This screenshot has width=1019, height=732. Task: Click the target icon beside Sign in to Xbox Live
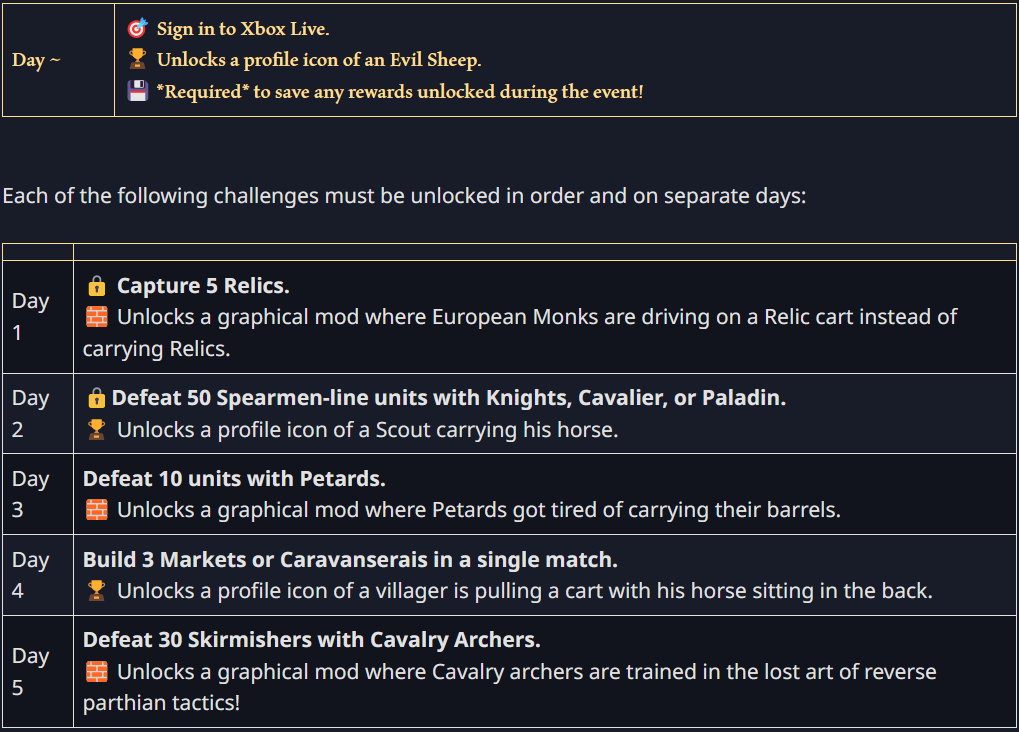(137, 28)
